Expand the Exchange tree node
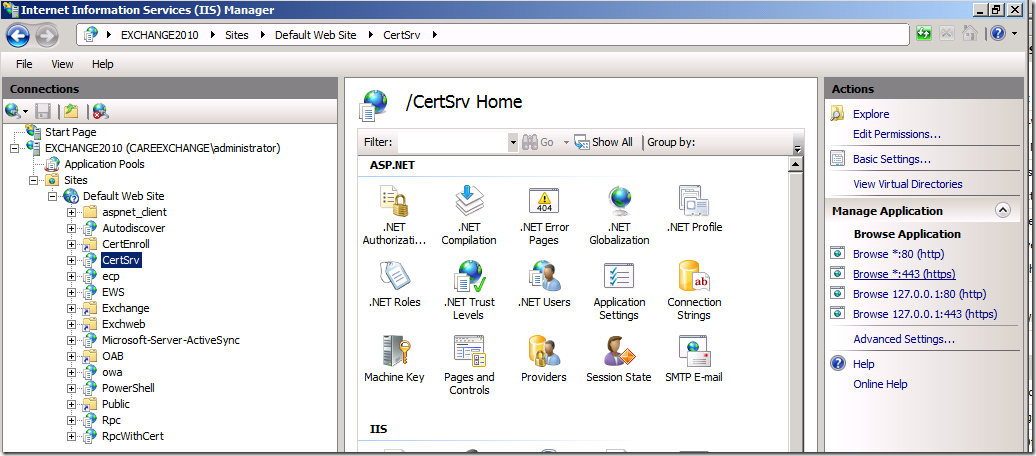 pos(71,308)
